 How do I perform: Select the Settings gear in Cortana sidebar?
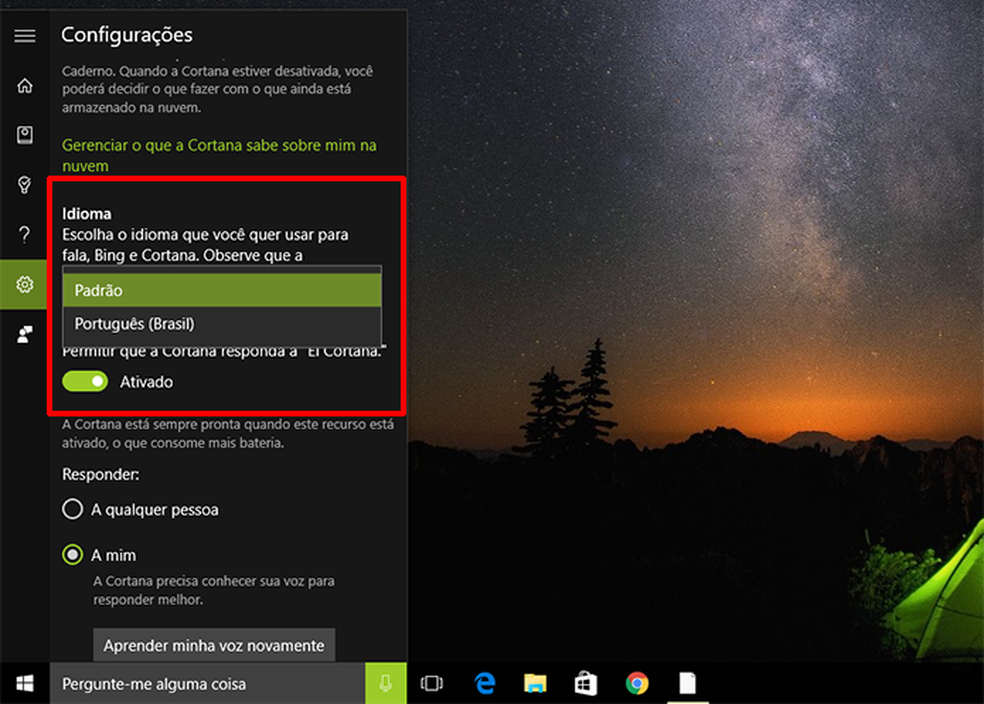[24, 284]
